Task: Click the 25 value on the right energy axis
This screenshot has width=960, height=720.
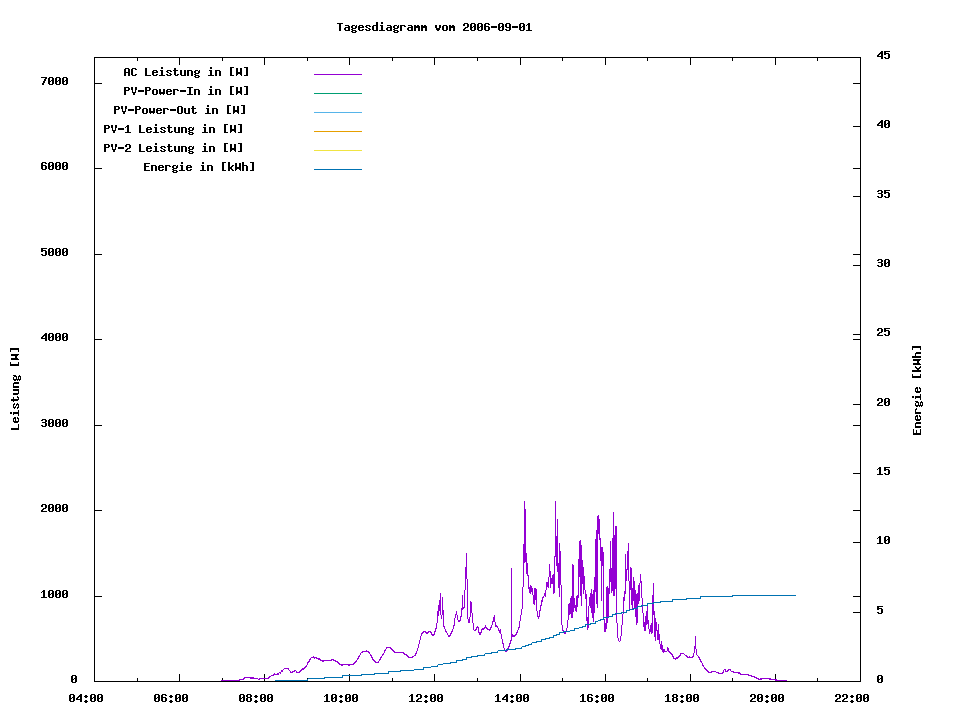Action: [x=883, y=333]
